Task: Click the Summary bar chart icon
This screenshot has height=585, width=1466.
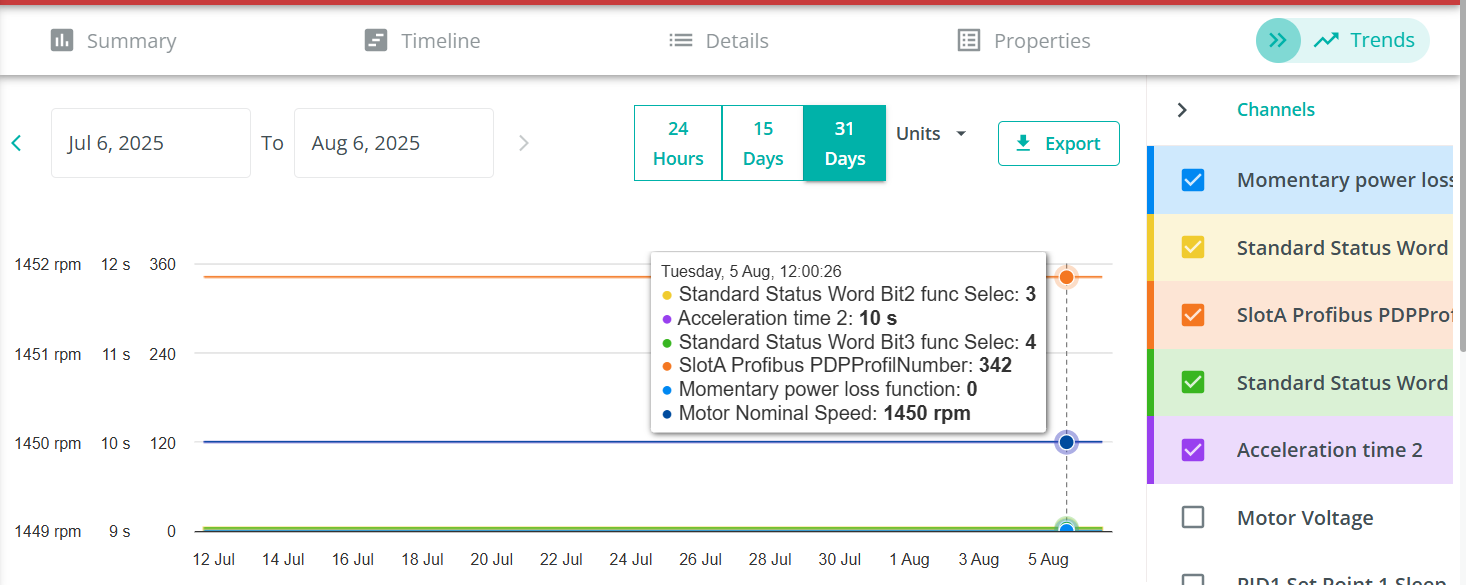Action: (x=62, y=41)
